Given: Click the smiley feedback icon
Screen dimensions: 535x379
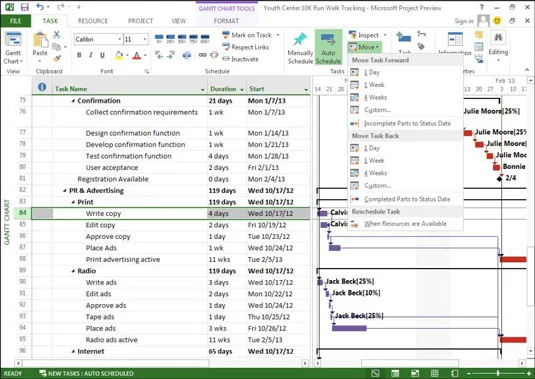Looking at the screenshot, I should (x=497, y=21).
